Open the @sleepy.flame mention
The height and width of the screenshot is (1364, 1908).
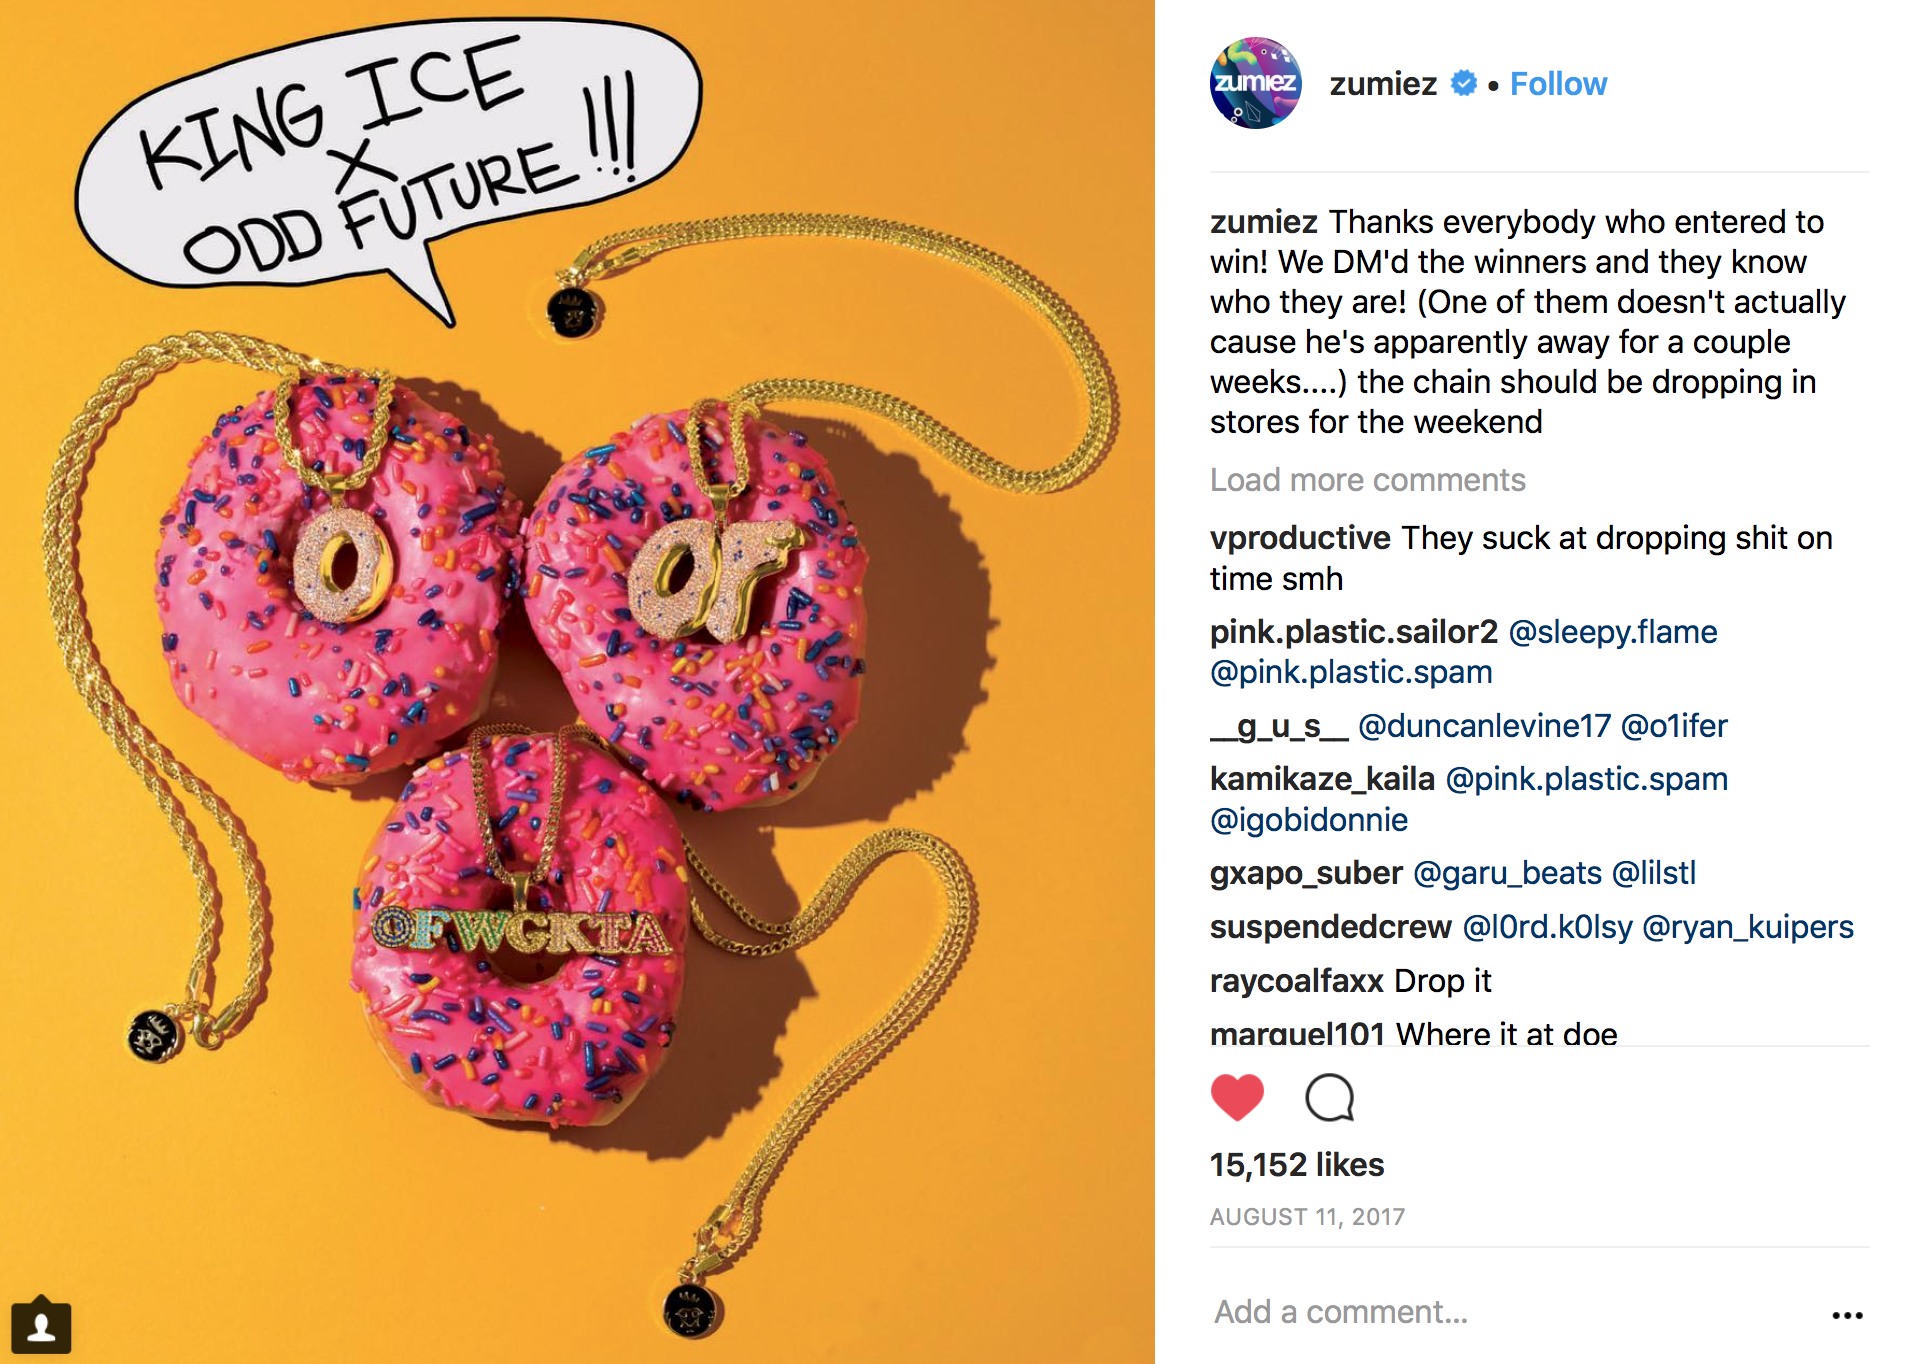click(1613, 632)
